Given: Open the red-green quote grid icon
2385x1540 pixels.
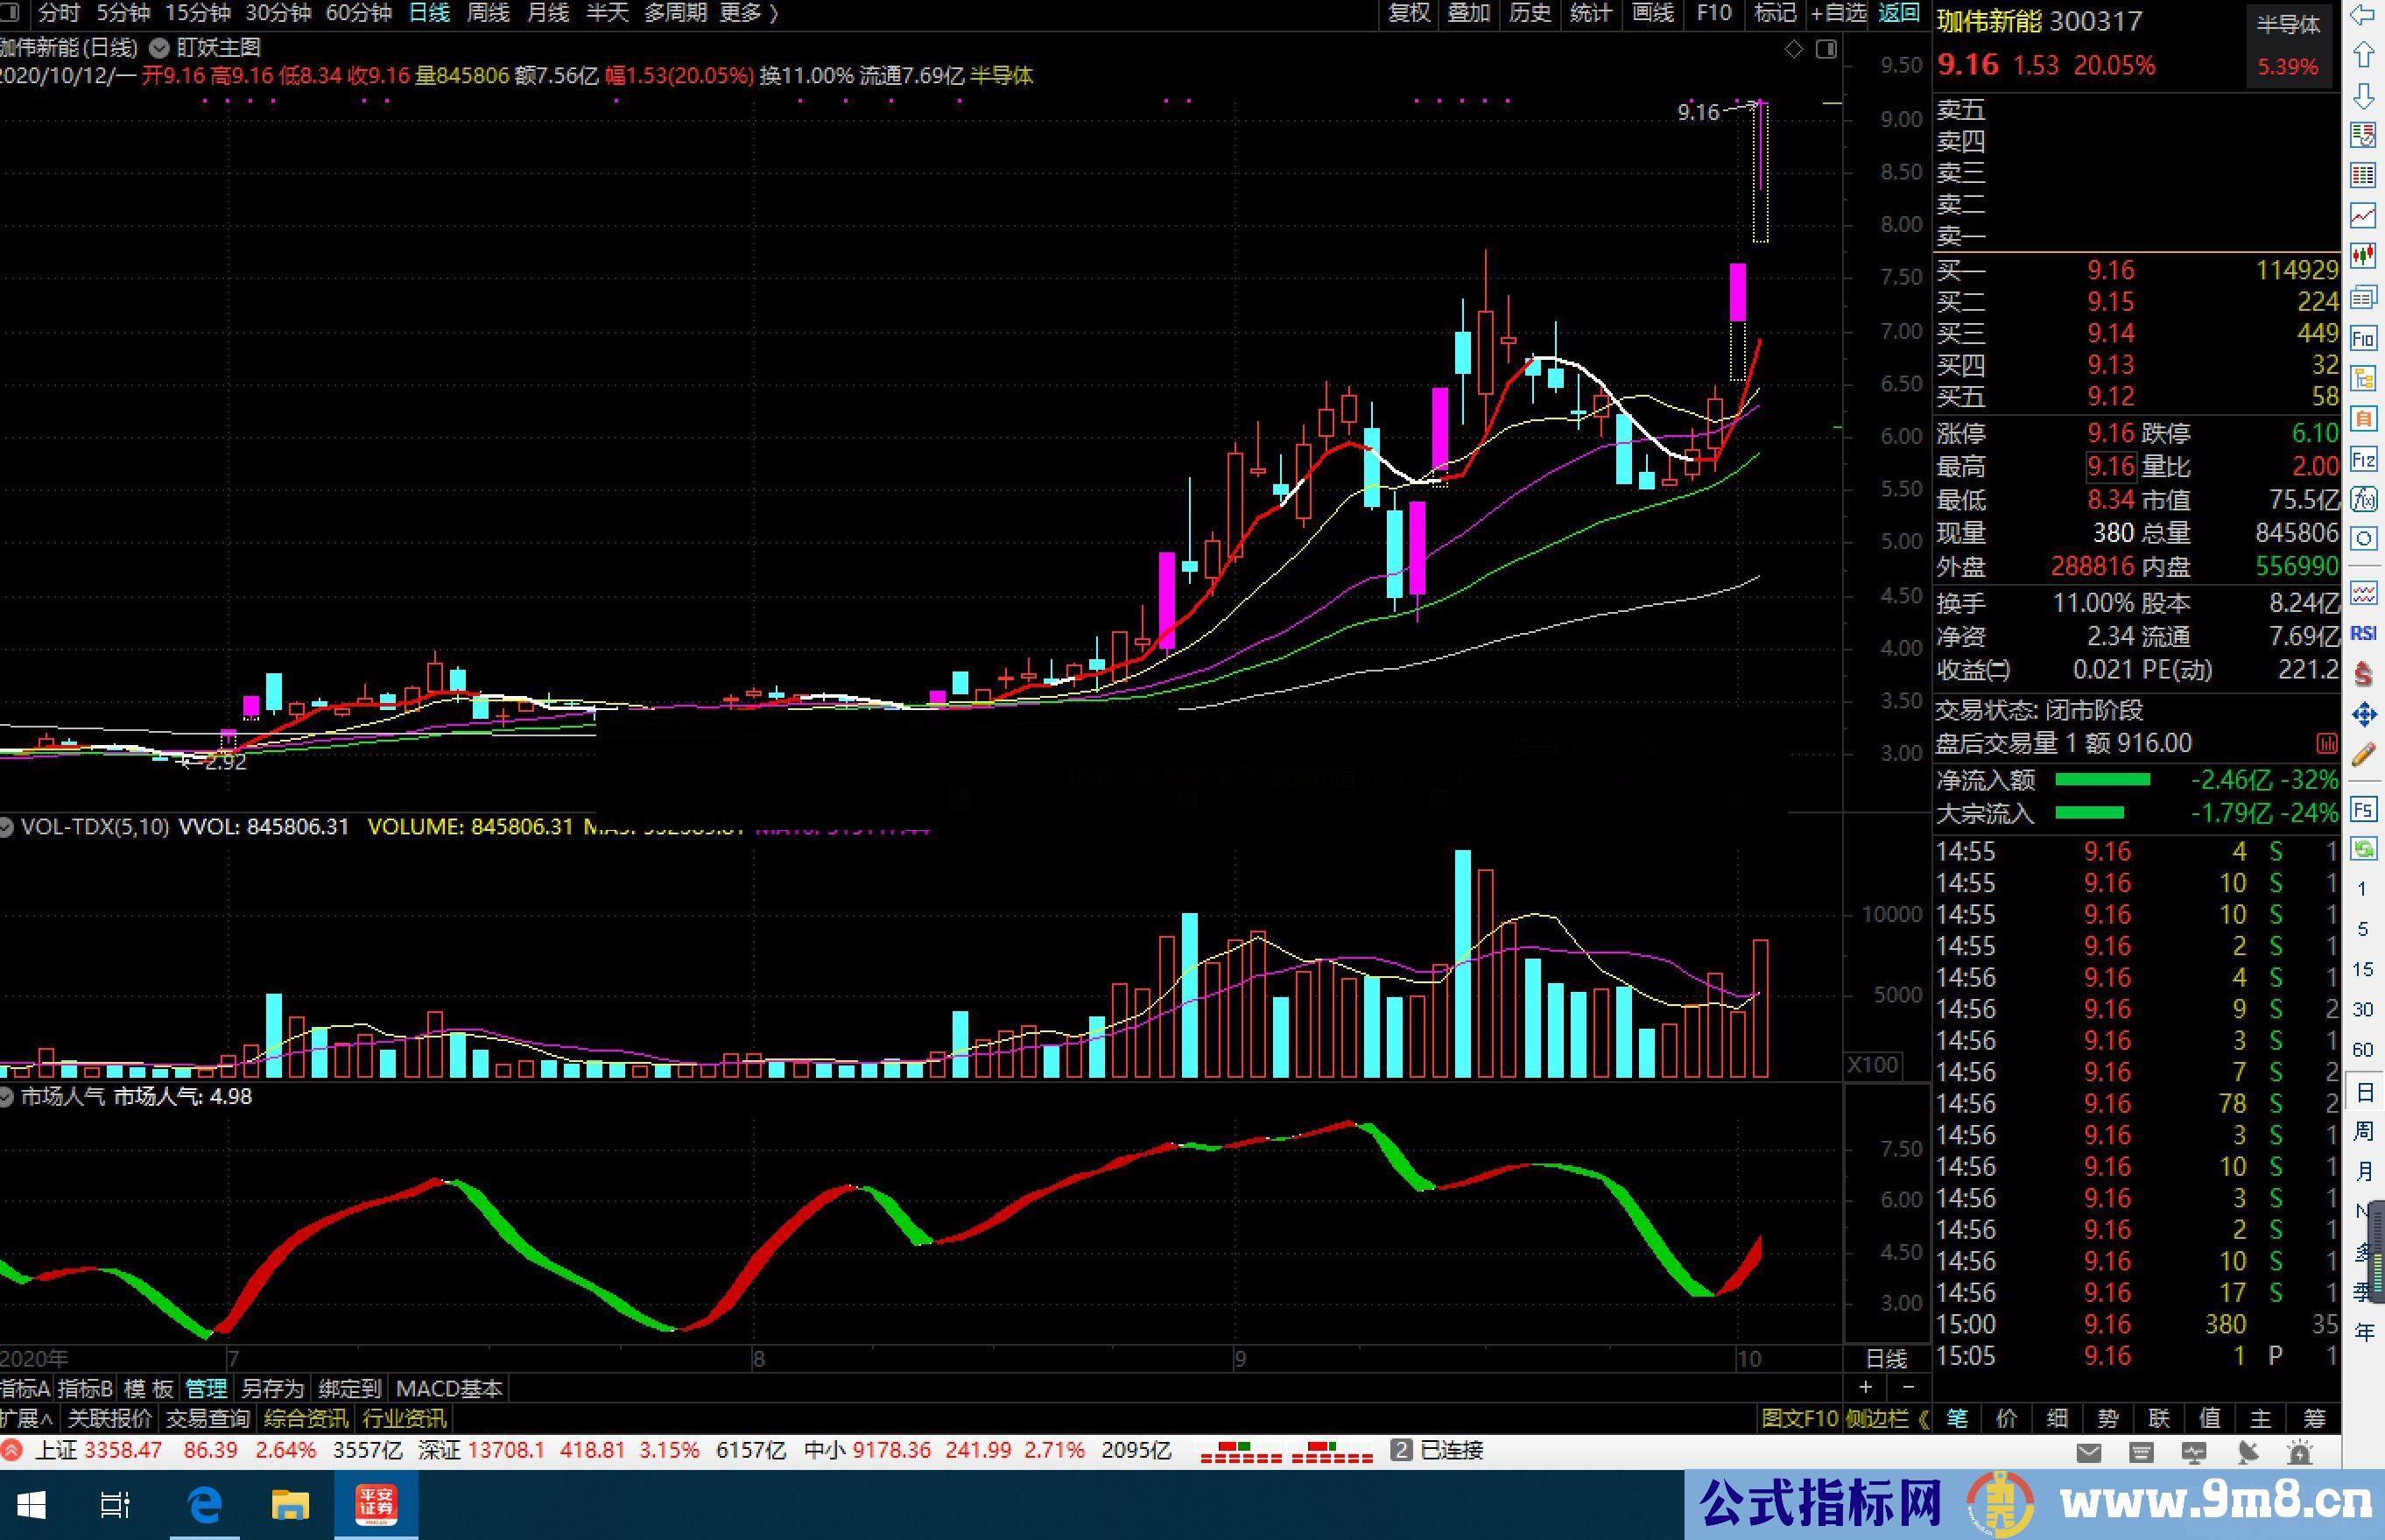Looking at the screenshot, I should pyautogui.click(x=2363, y=136).
